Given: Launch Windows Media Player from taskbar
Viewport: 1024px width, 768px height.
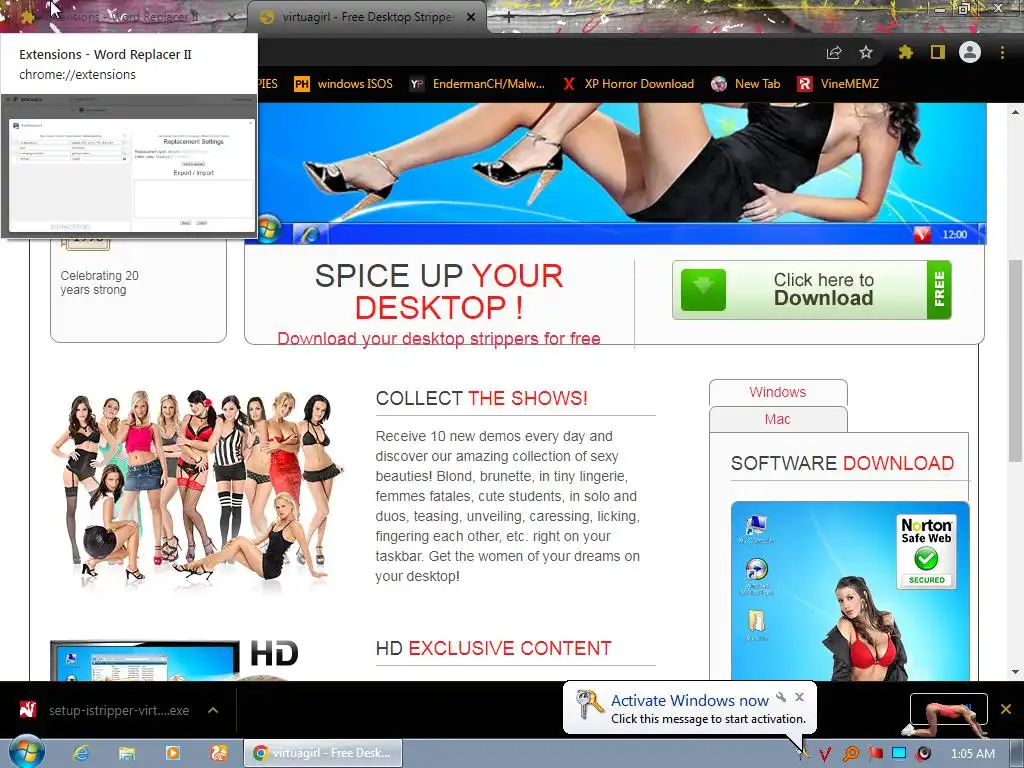Looking at the screenshot, I should [x=172, y=753].
